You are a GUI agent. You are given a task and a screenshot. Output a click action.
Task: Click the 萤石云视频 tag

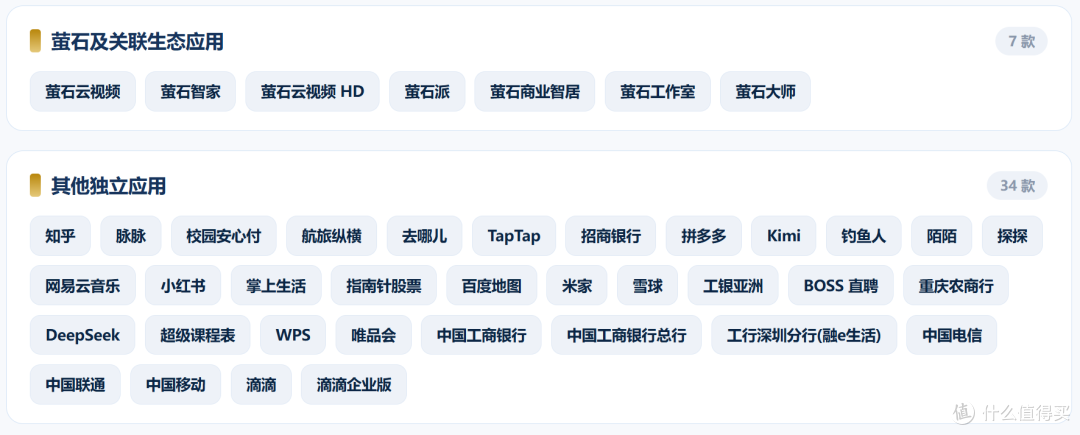click(83, 92)
